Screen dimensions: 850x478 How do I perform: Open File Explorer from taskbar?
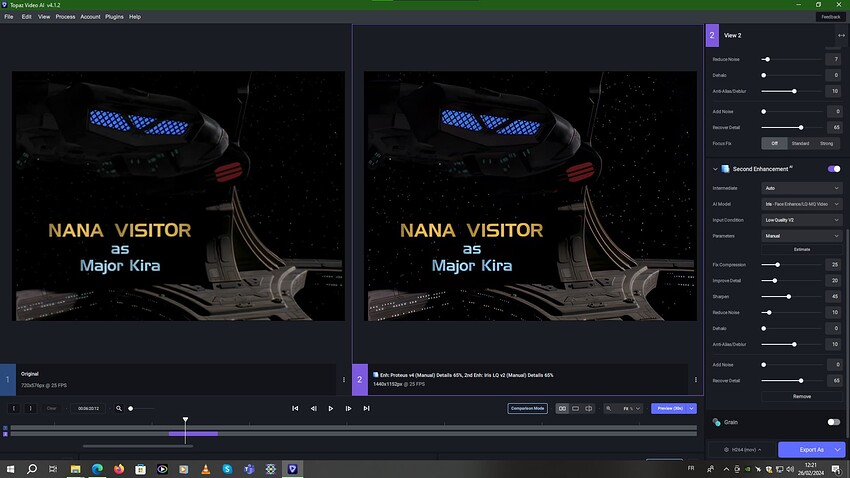(x=75, y=469)
